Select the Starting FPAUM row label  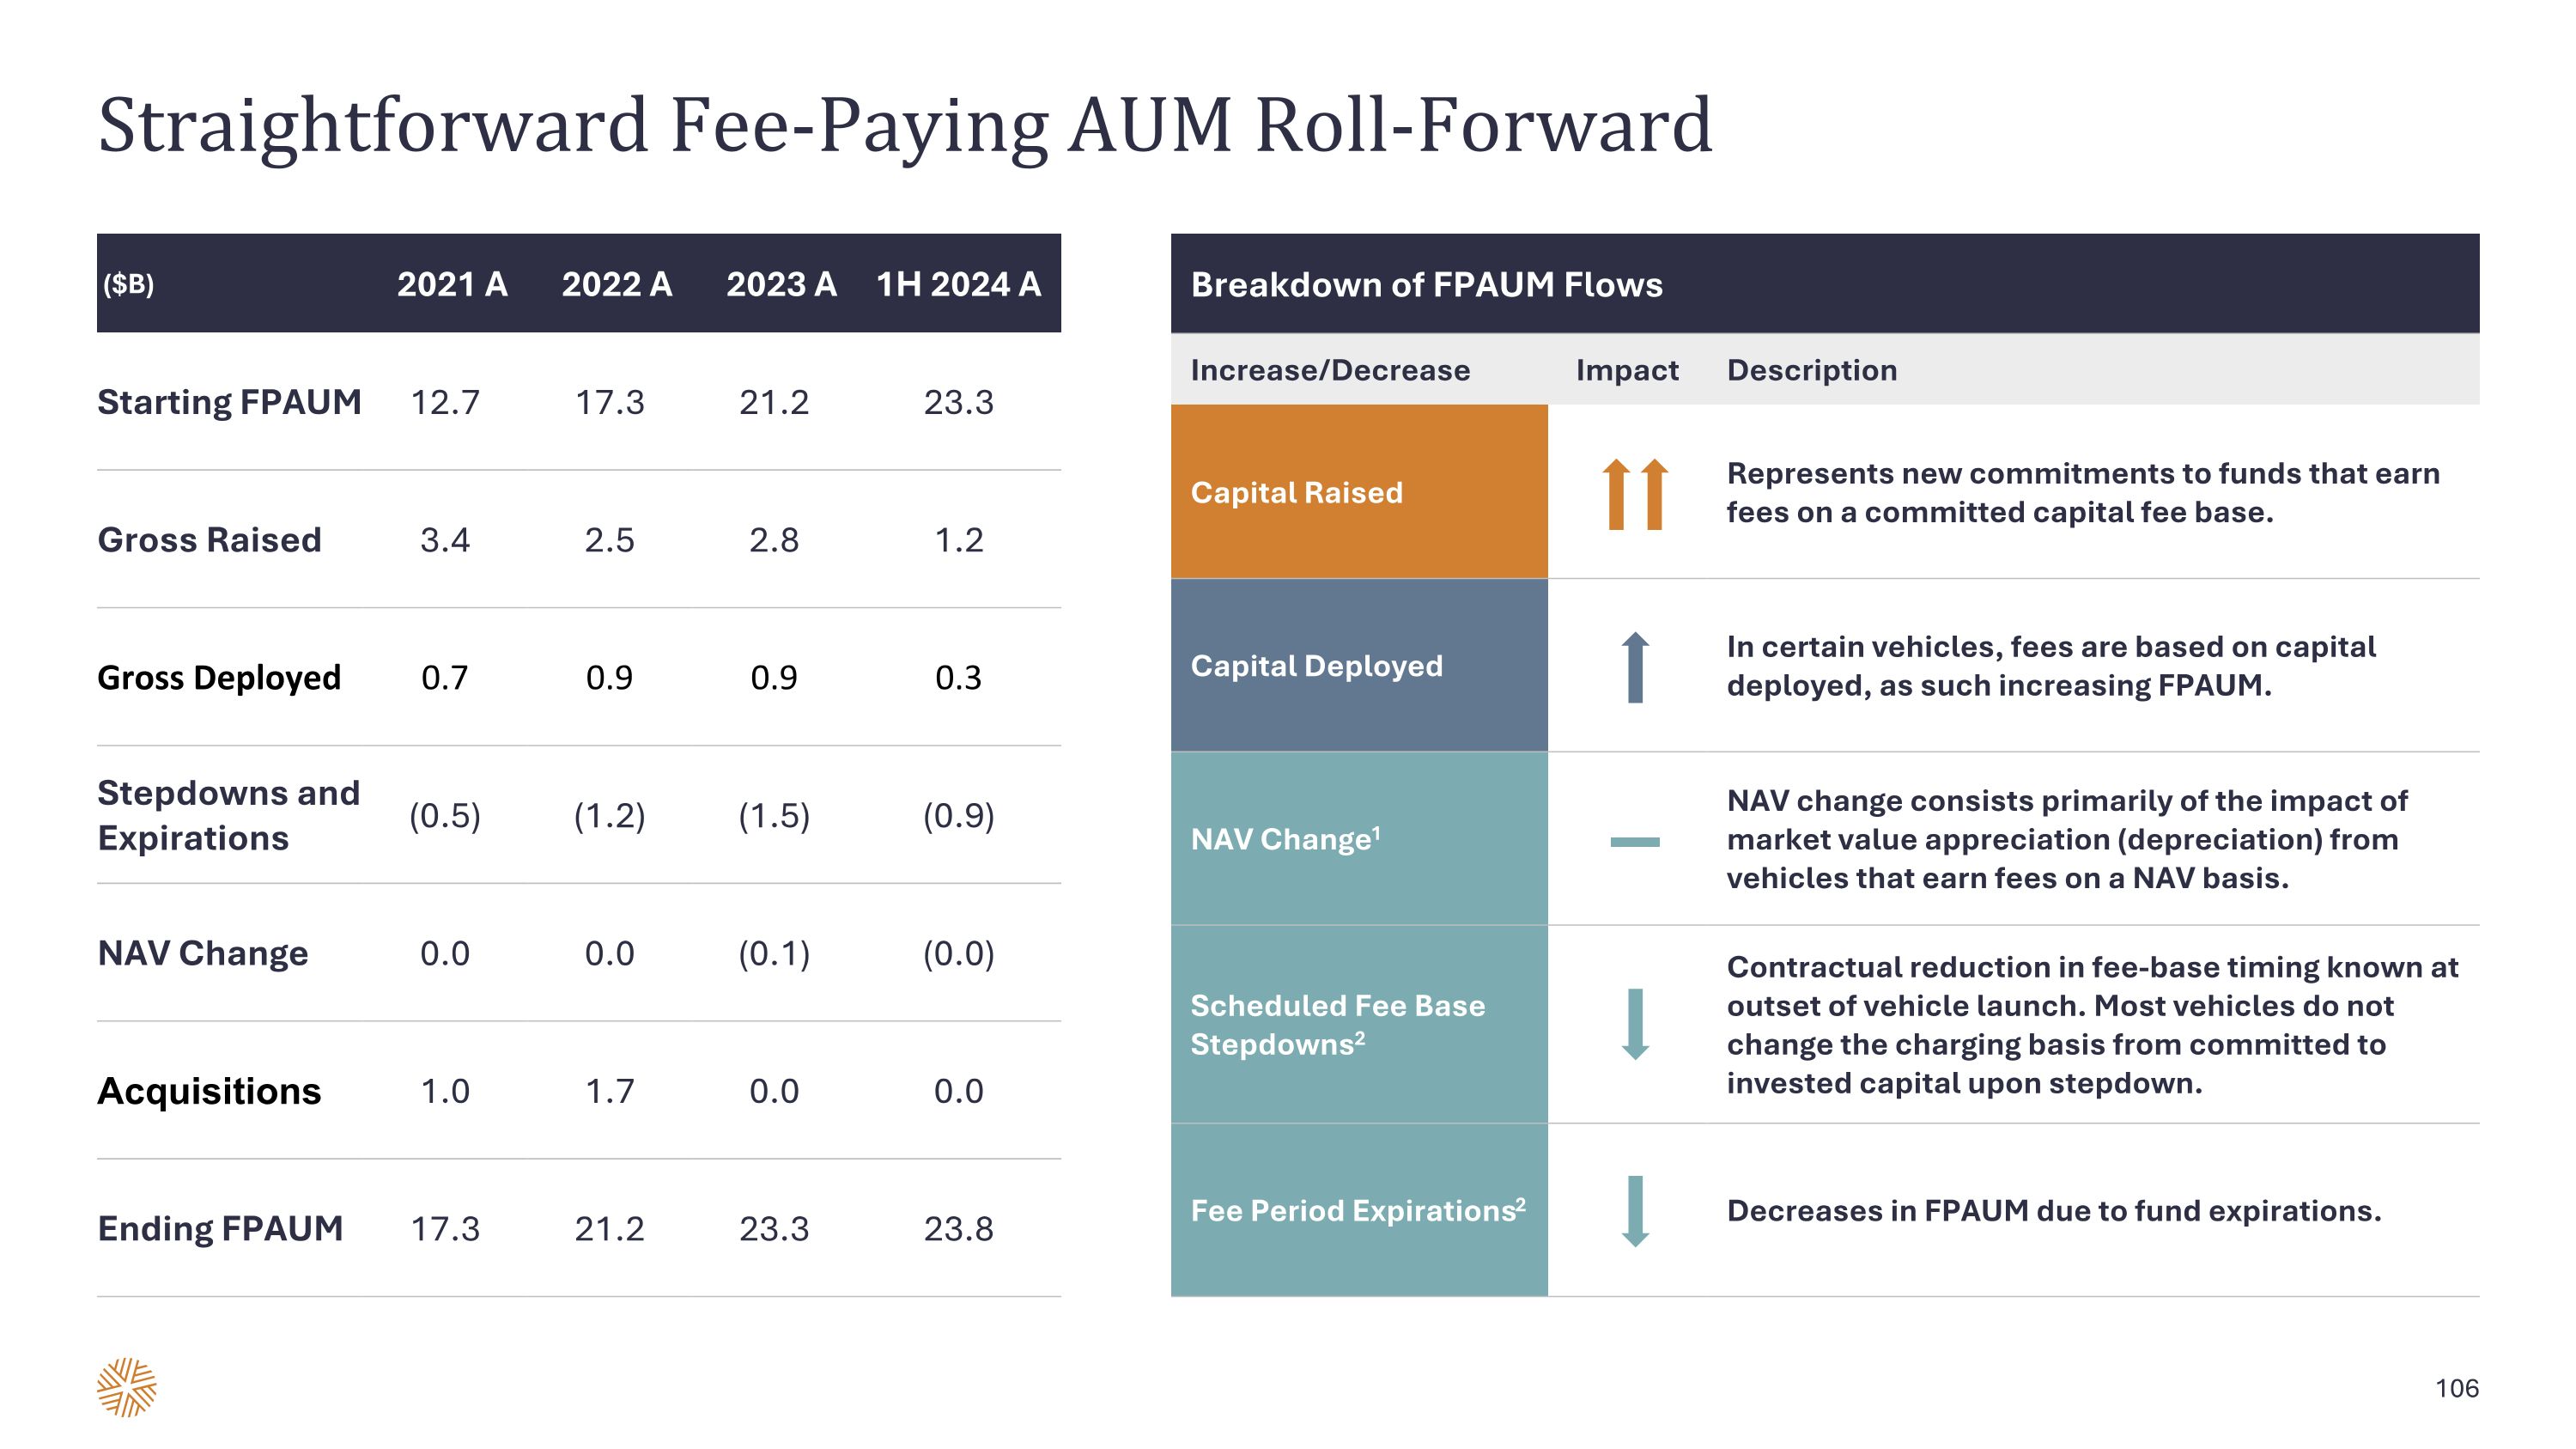(x=229, y=402)
